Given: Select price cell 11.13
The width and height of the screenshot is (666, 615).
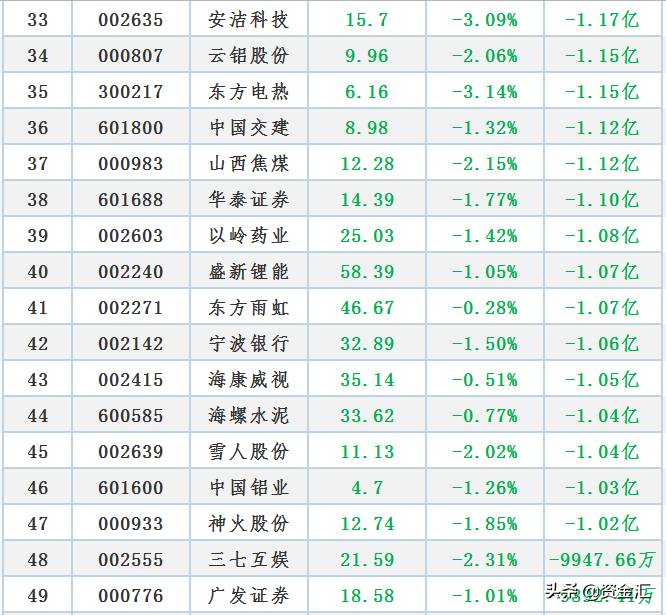Looking at the screenshot, I should point(367,452).
